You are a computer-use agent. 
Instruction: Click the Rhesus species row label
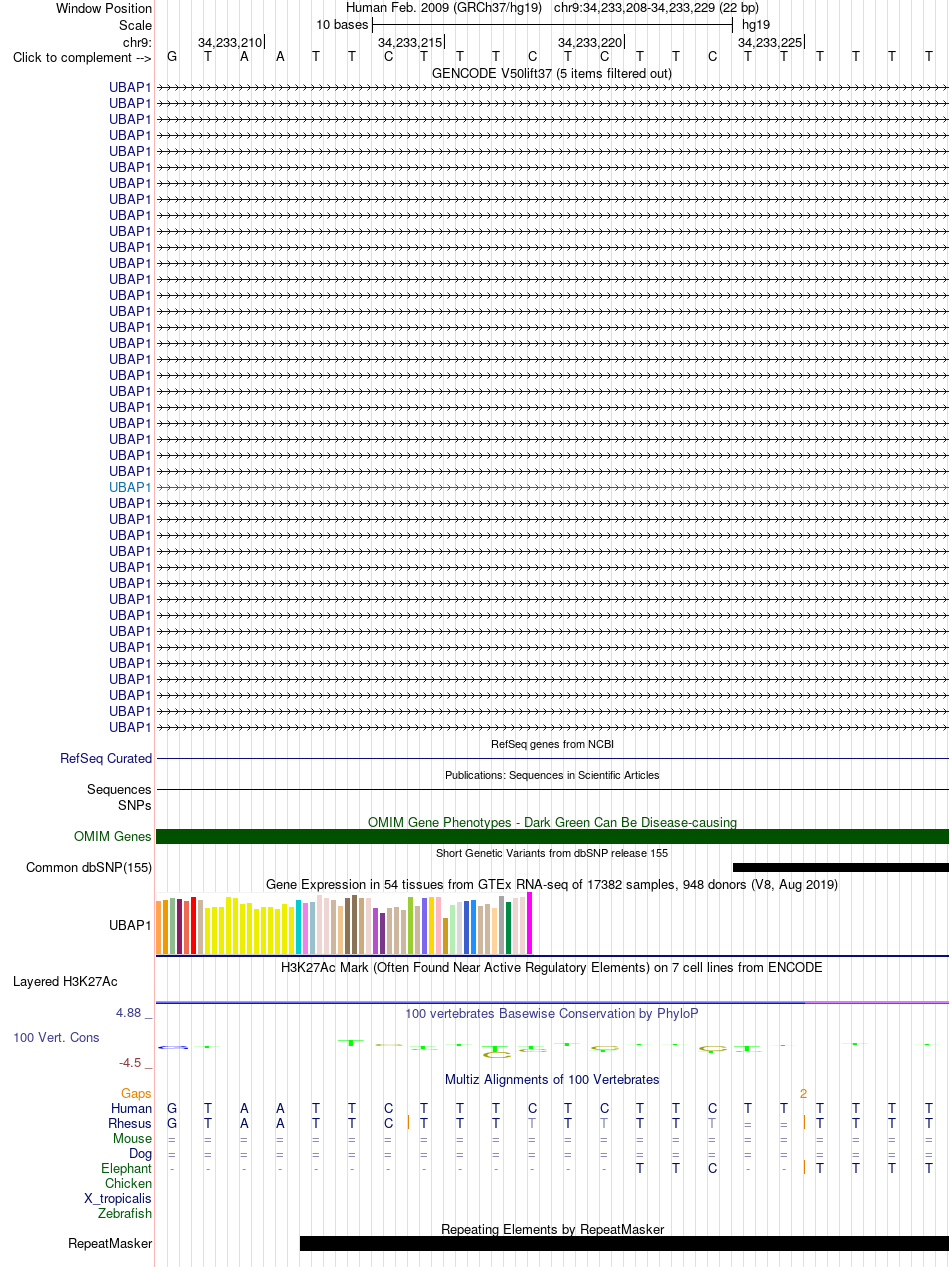130,1124
